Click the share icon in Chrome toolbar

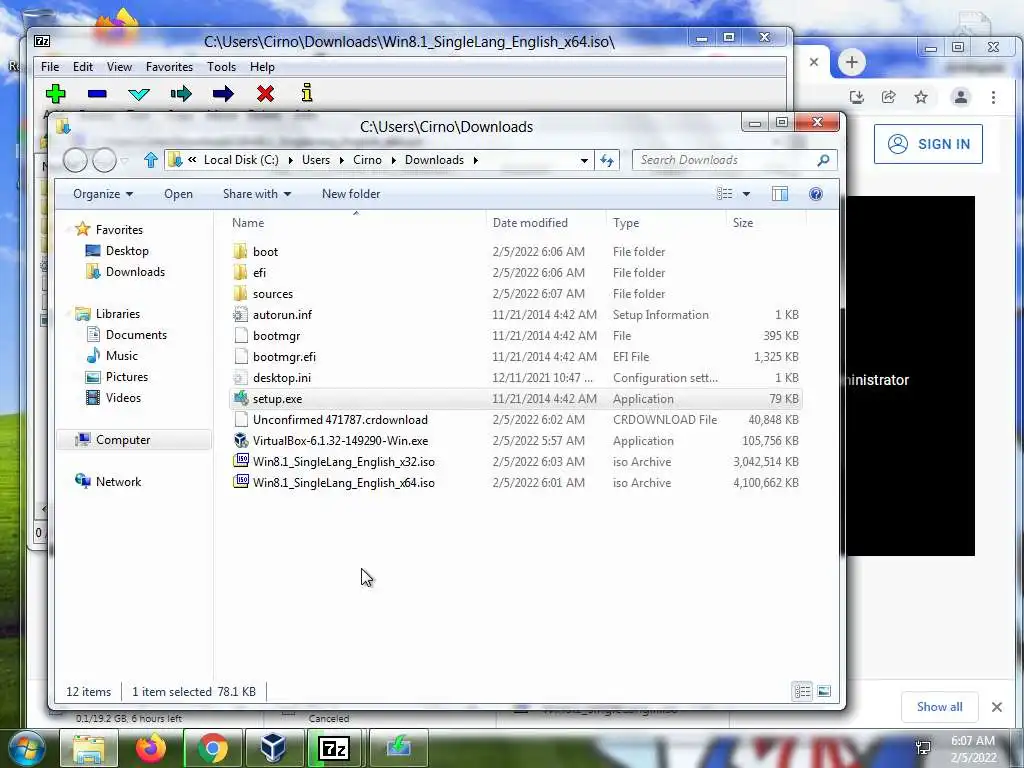888,97
